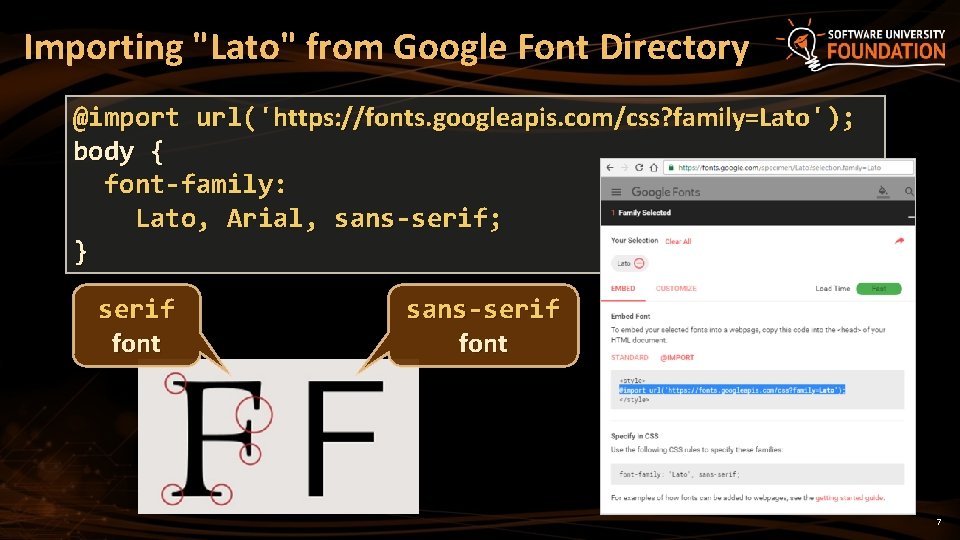This screenshot has height=540, width=960.
Task: Minimize the Family Selected drawer
Action: pyautogui.click(x=911, y=217)
